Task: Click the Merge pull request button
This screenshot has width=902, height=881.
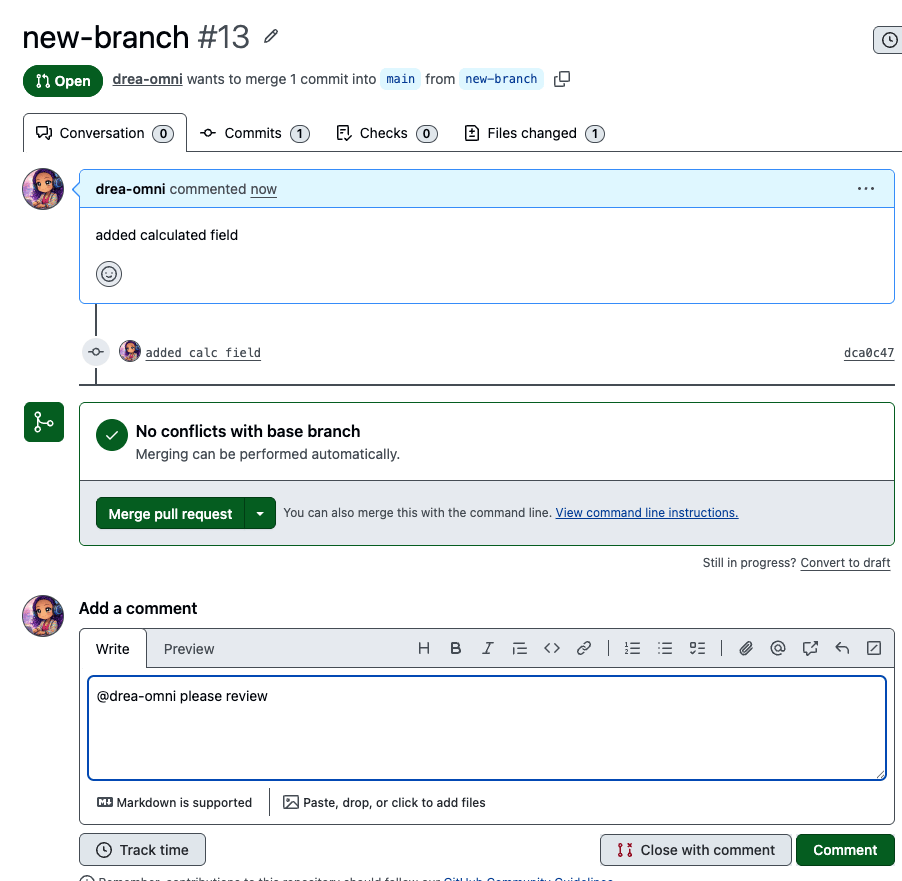Action: (170, 513)
